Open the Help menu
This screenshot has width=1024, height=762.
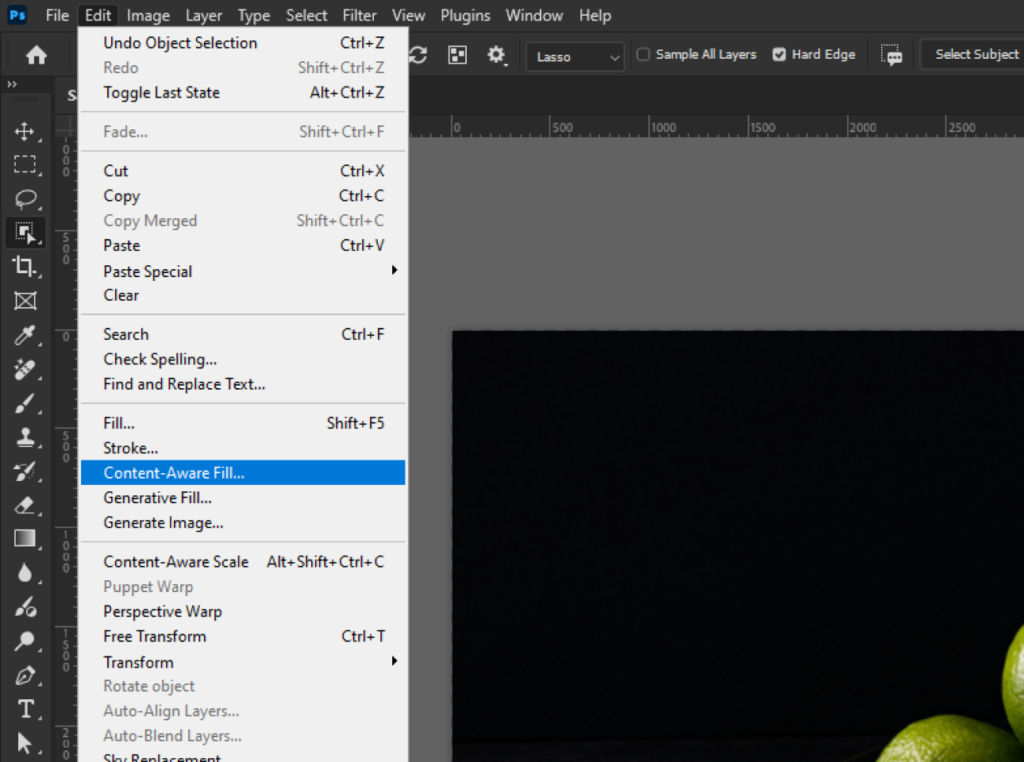pos(595,15)
